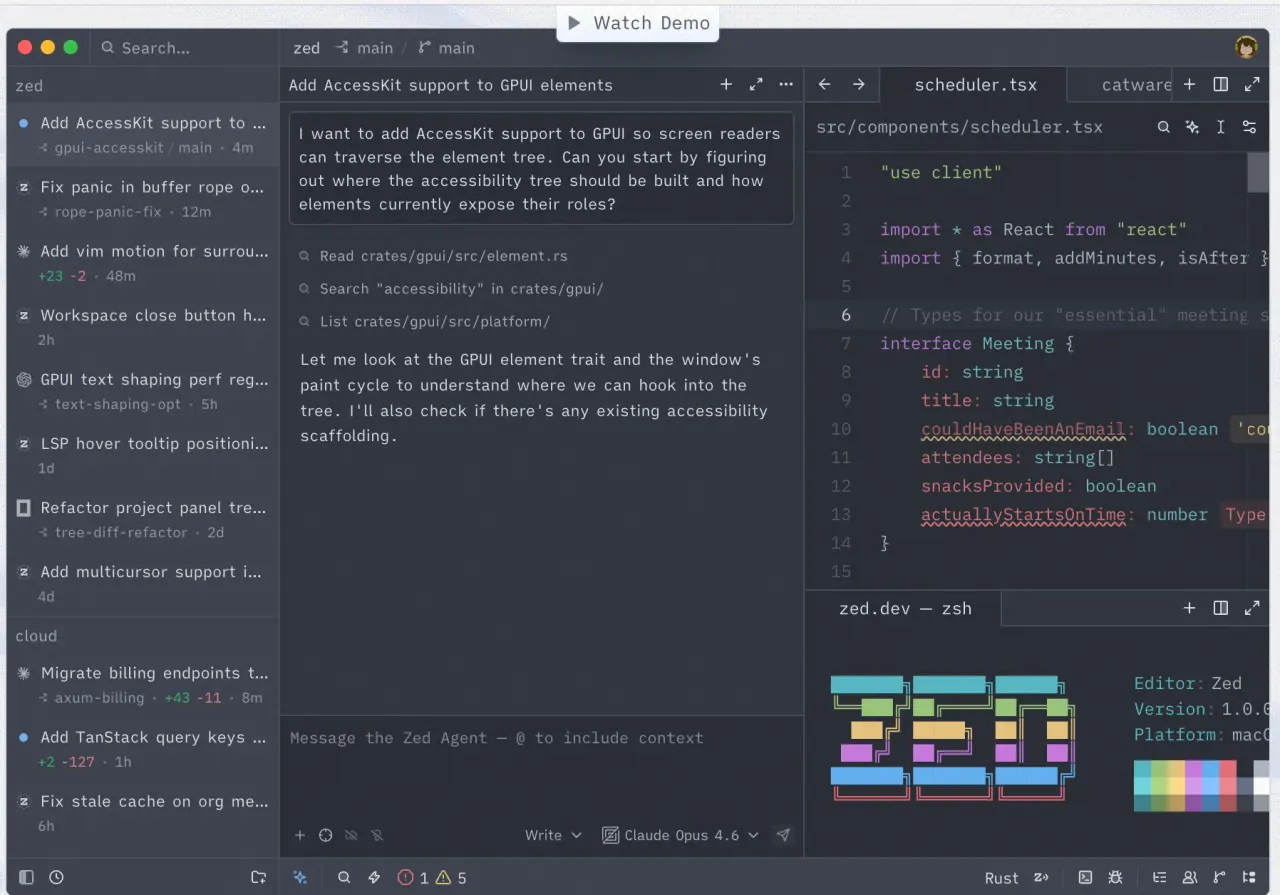Open thread history clock icon
The width and height of the screenshot is (1280, 895).
[x=56, y=877]
